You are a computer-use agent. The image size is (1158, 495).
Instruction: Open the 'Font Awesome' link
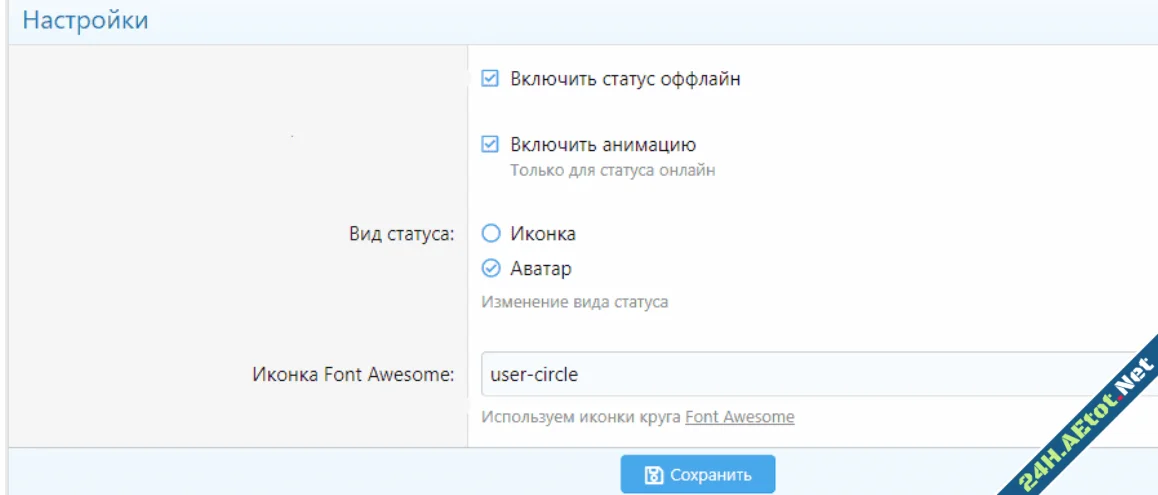tap(740, 417)
